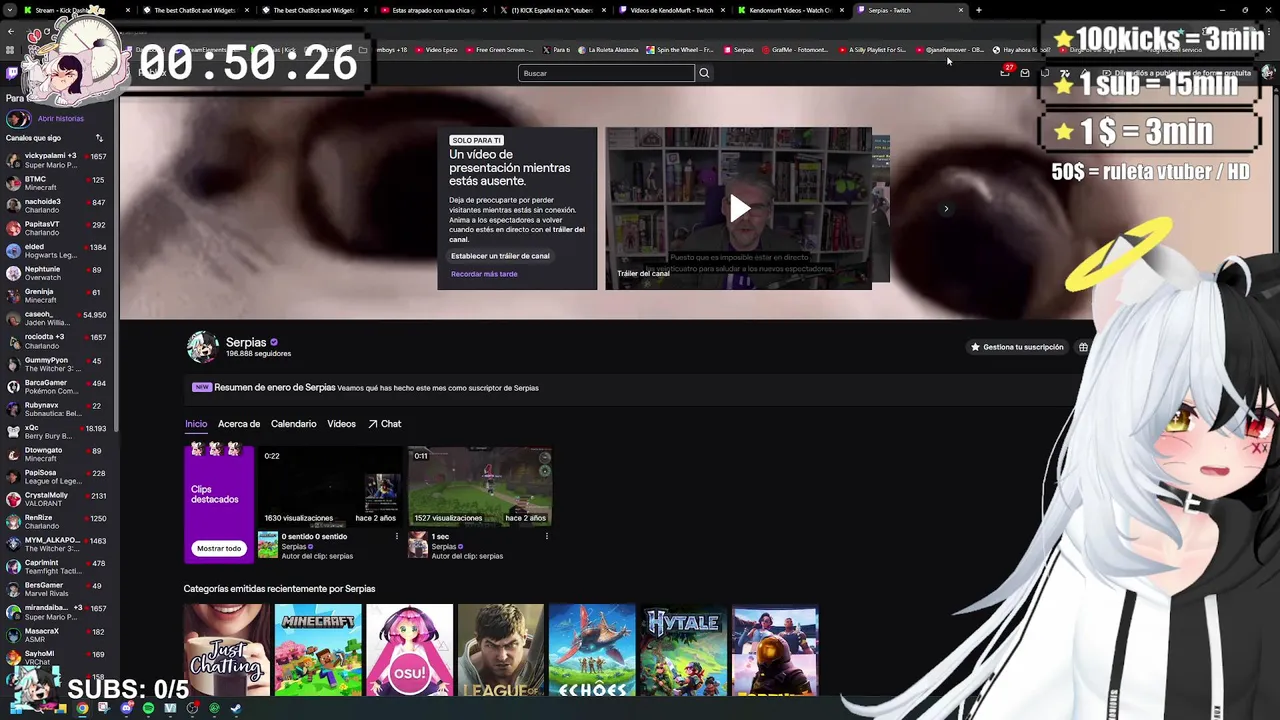Open League of Legends category cover
The height and width of the screenshot is (720, 1280).
click(501, 650)
